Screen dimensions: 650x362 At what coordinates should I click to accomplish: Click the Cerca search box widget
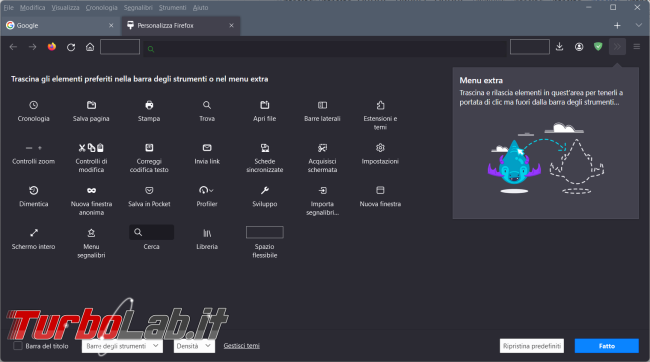coord(152,232)
